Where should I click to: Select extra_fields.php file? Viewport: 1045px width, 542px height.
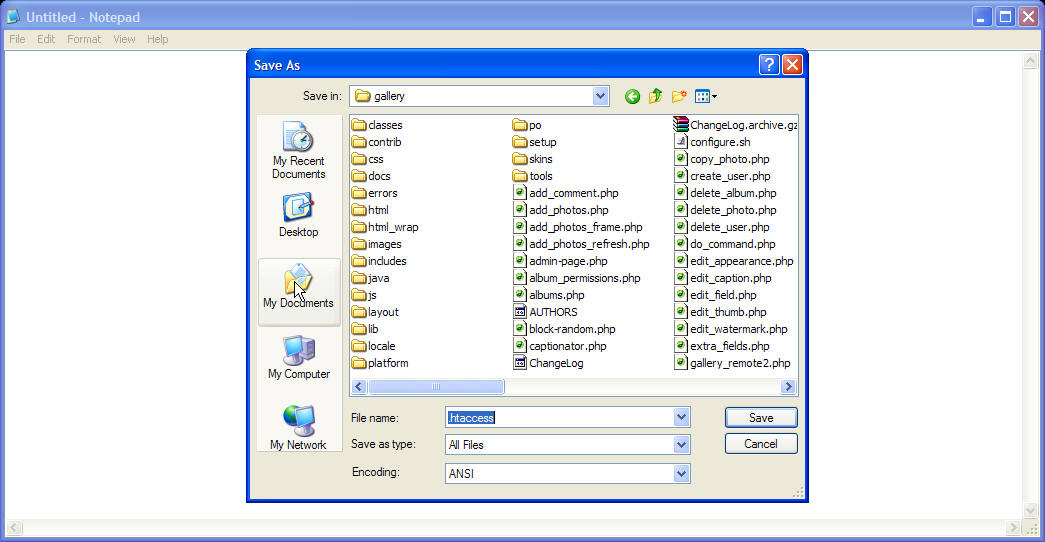pos(722,346)
